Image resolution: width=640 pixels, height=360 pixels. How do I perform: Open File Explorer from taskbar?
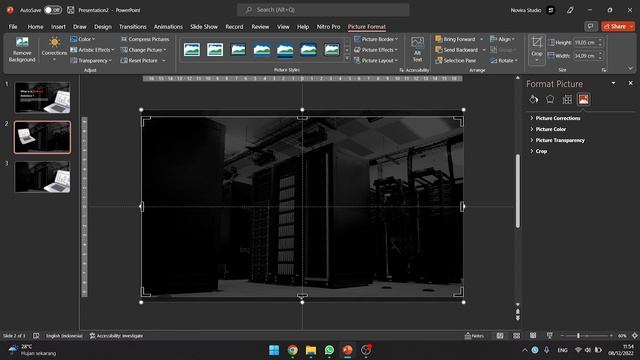[311, 350]
